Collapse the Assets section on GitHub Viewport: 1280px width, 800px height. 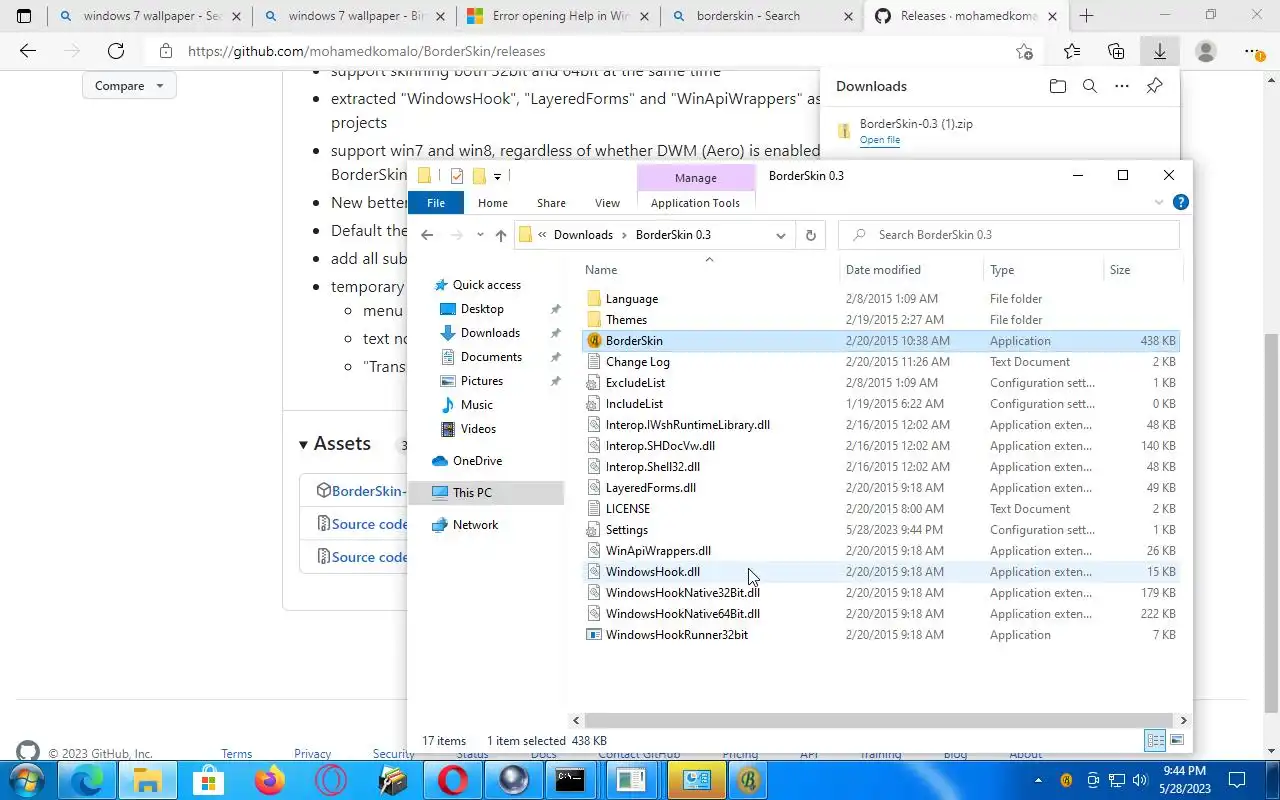[x=335, y=444]
